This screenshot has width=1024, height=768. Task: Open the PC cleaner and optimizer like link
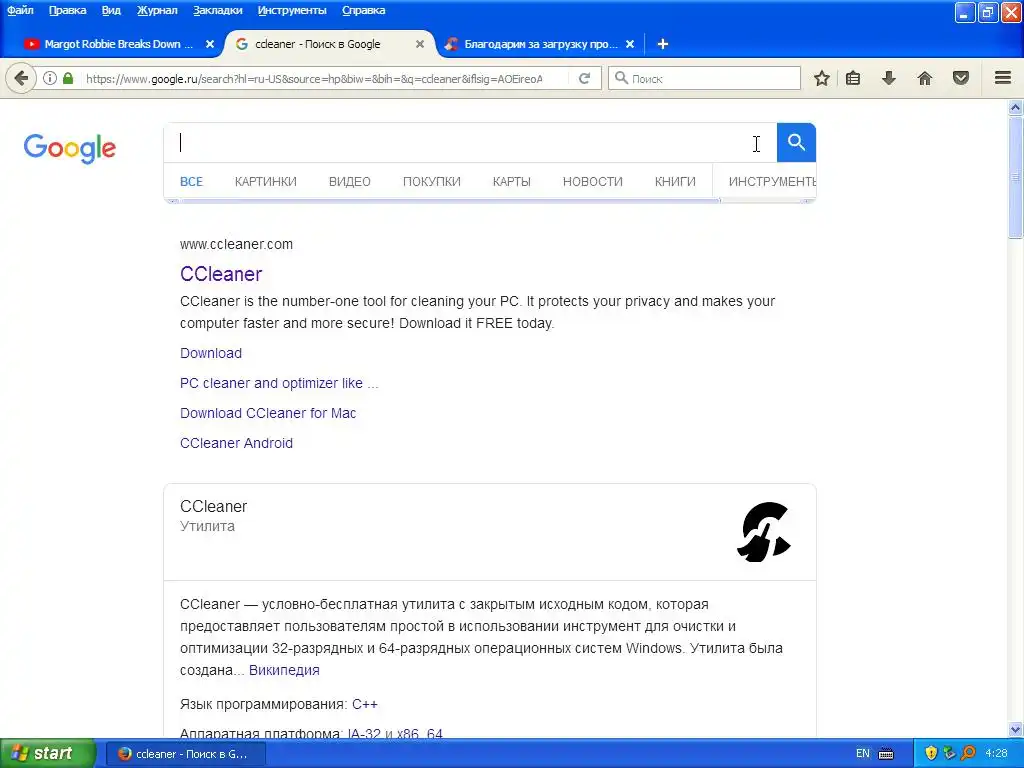279,383
